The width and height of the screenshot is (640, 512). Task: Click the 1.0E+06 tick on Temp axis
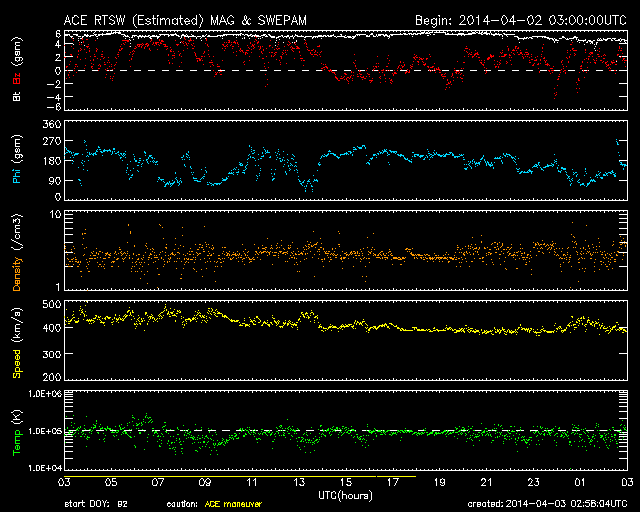(40, 395)
